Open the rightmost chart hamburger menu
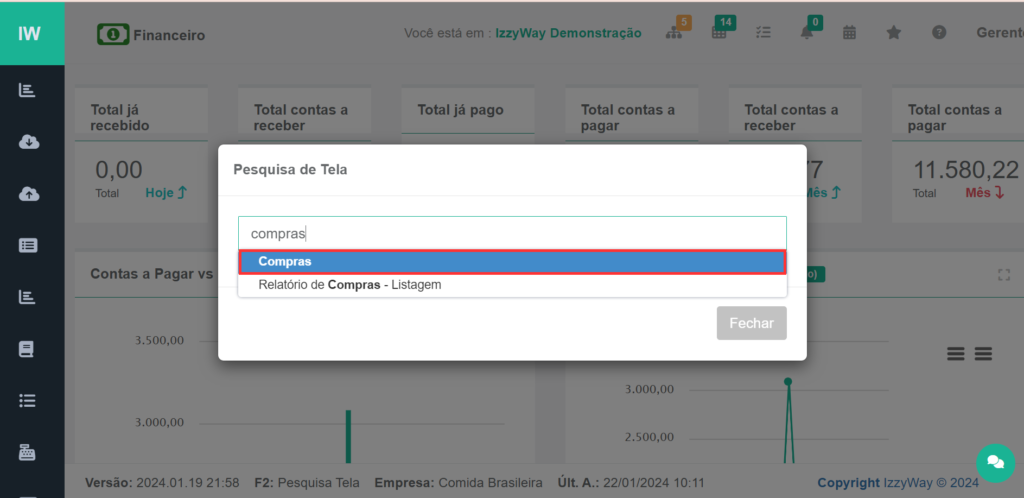Image resolution: width=1024 pixels, height=498 pixels. click(x=983, y=354)
